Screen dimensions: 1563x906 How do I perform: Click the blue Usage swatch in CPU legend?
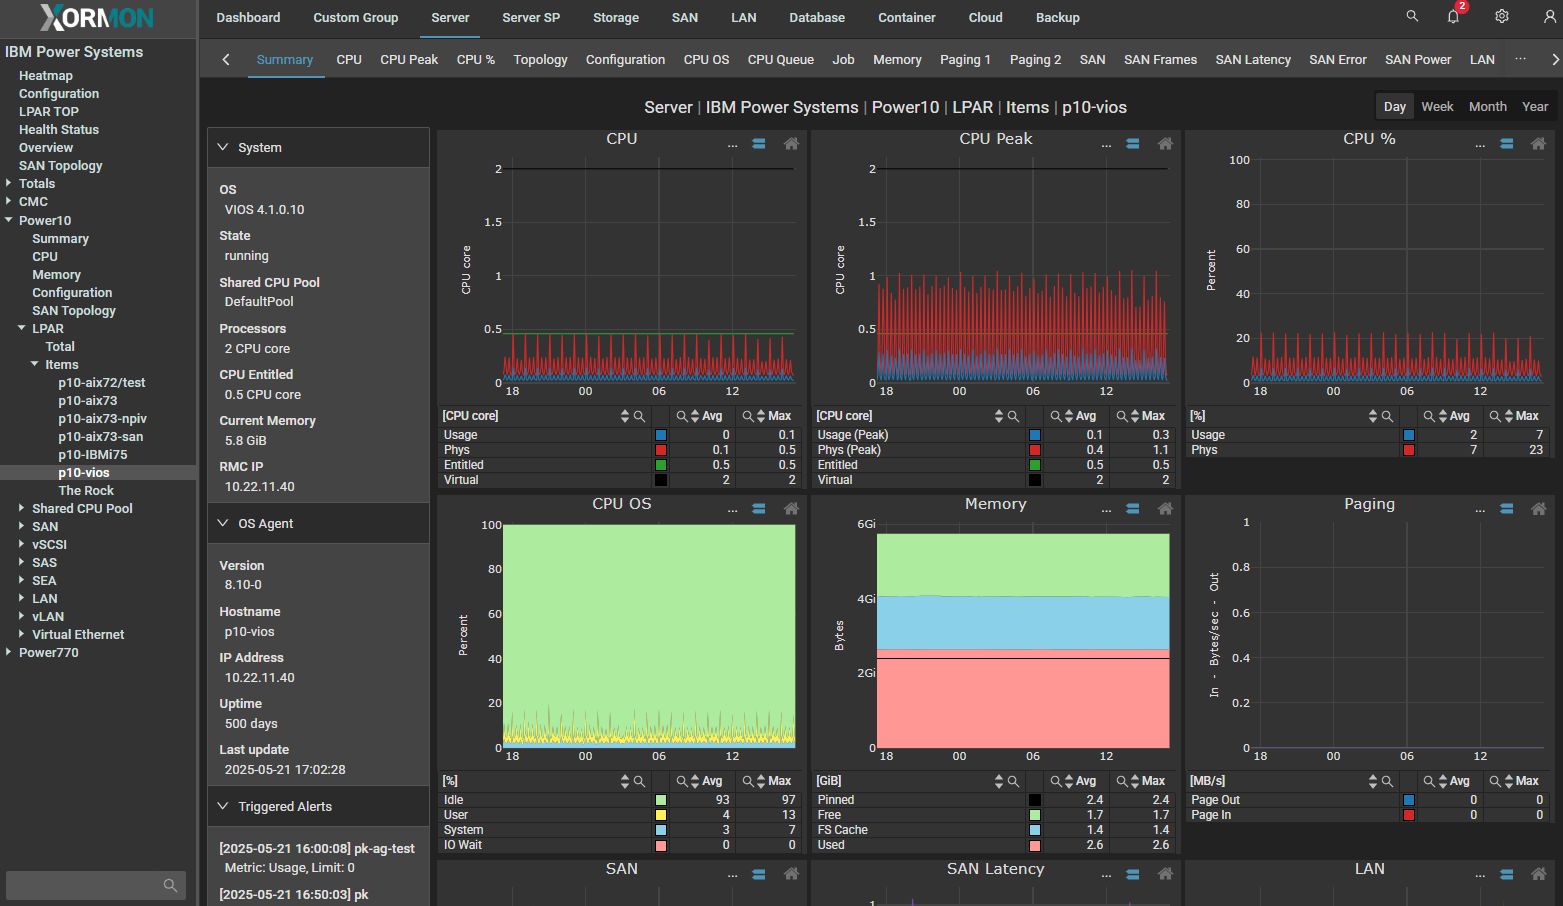tap(661, 435)
